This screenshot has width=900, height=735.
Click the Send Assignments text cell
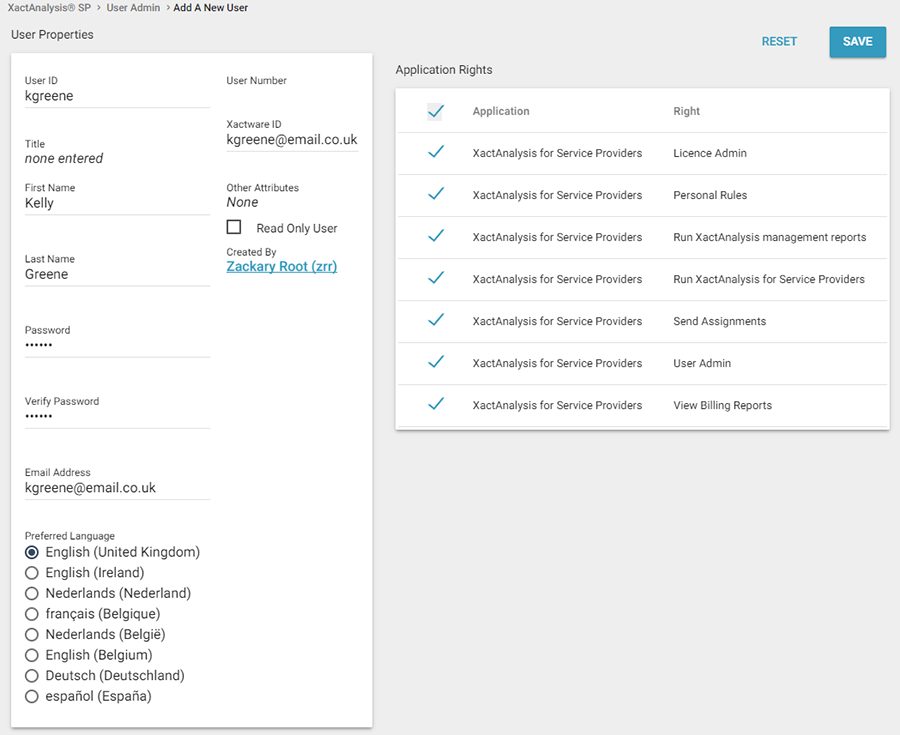[720, 321]
